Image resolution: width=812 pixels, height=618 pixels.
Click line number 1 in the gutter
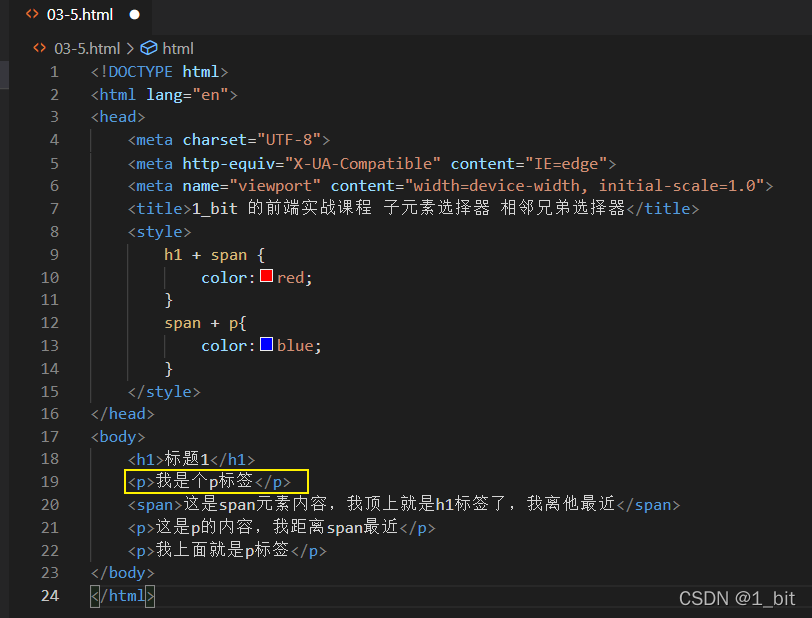point(54,72)
